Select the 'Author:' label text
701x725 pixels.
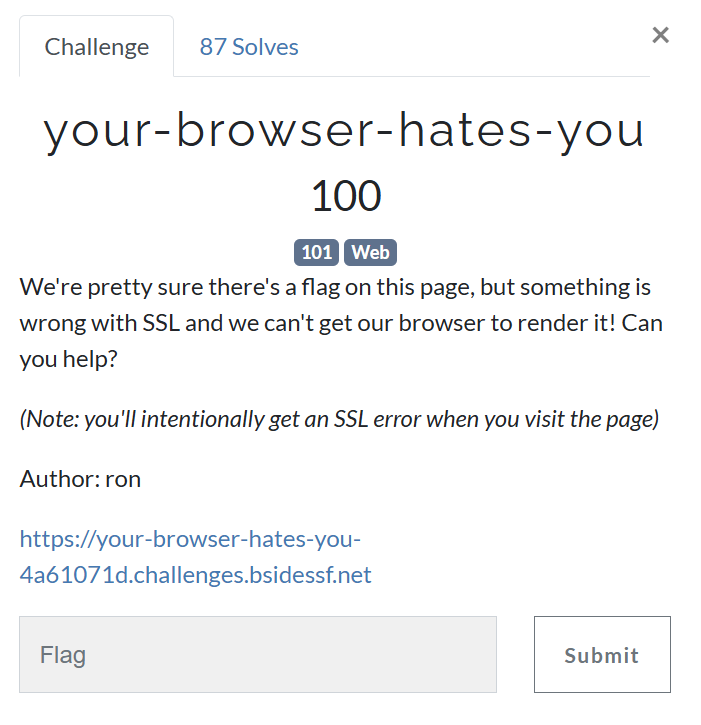click(x=60, y=479)
